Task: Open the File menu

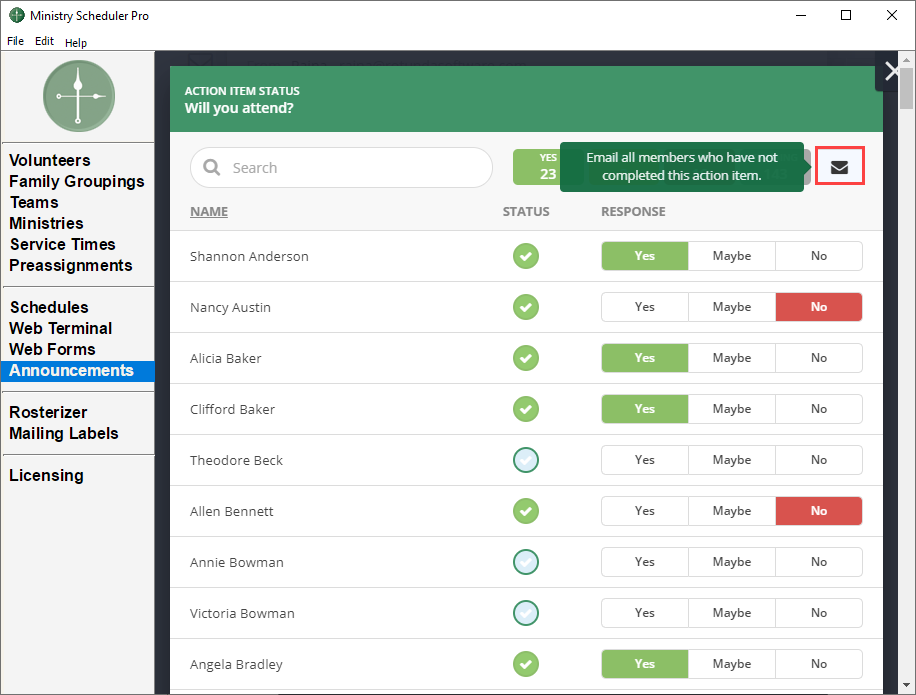Action: click(16, 41)
